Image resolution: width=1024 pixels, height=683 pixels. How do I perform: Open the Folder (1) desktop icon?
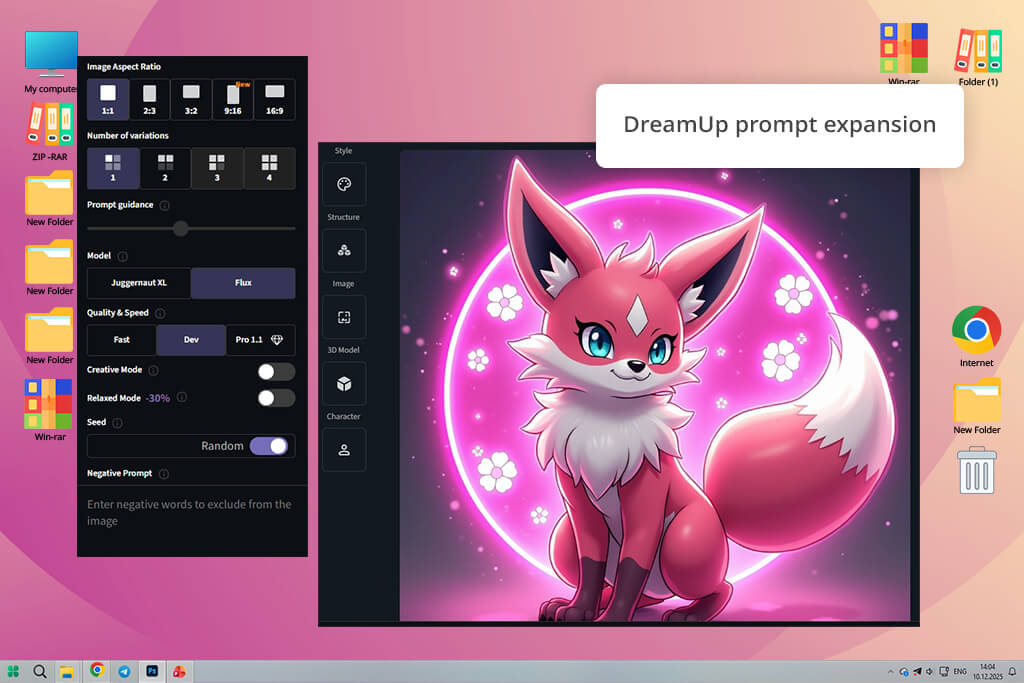978,56
